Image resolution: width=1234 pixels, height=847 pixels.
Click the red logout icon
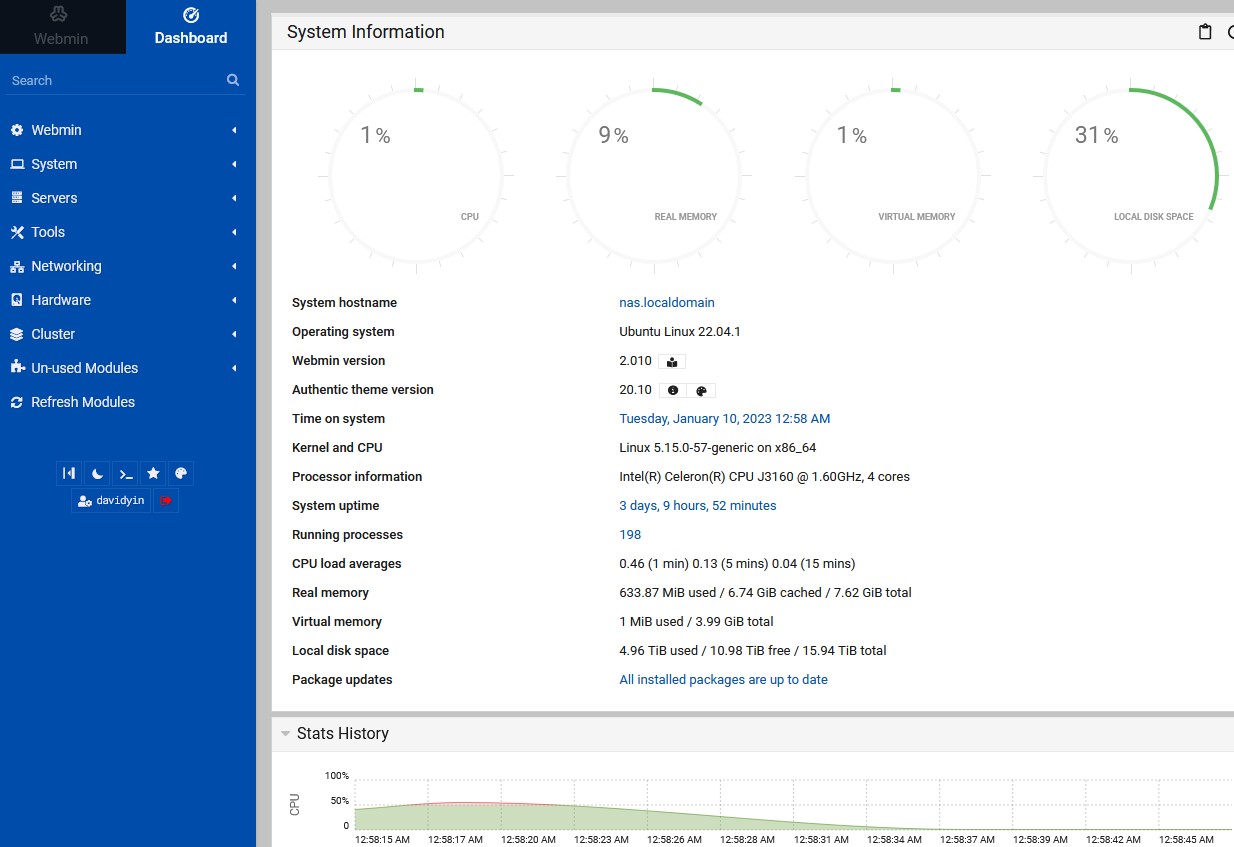point(166,501)
